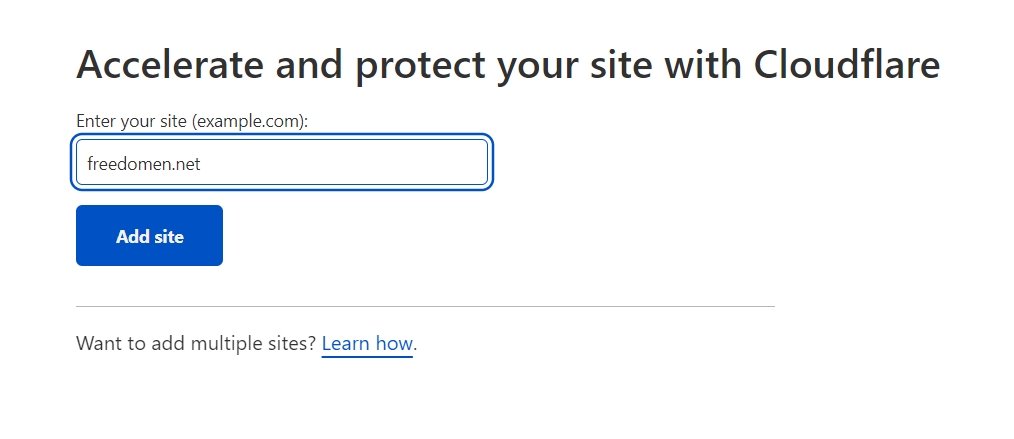
Task: Click the "freedomen.net" text in the input
Action: 144,164
